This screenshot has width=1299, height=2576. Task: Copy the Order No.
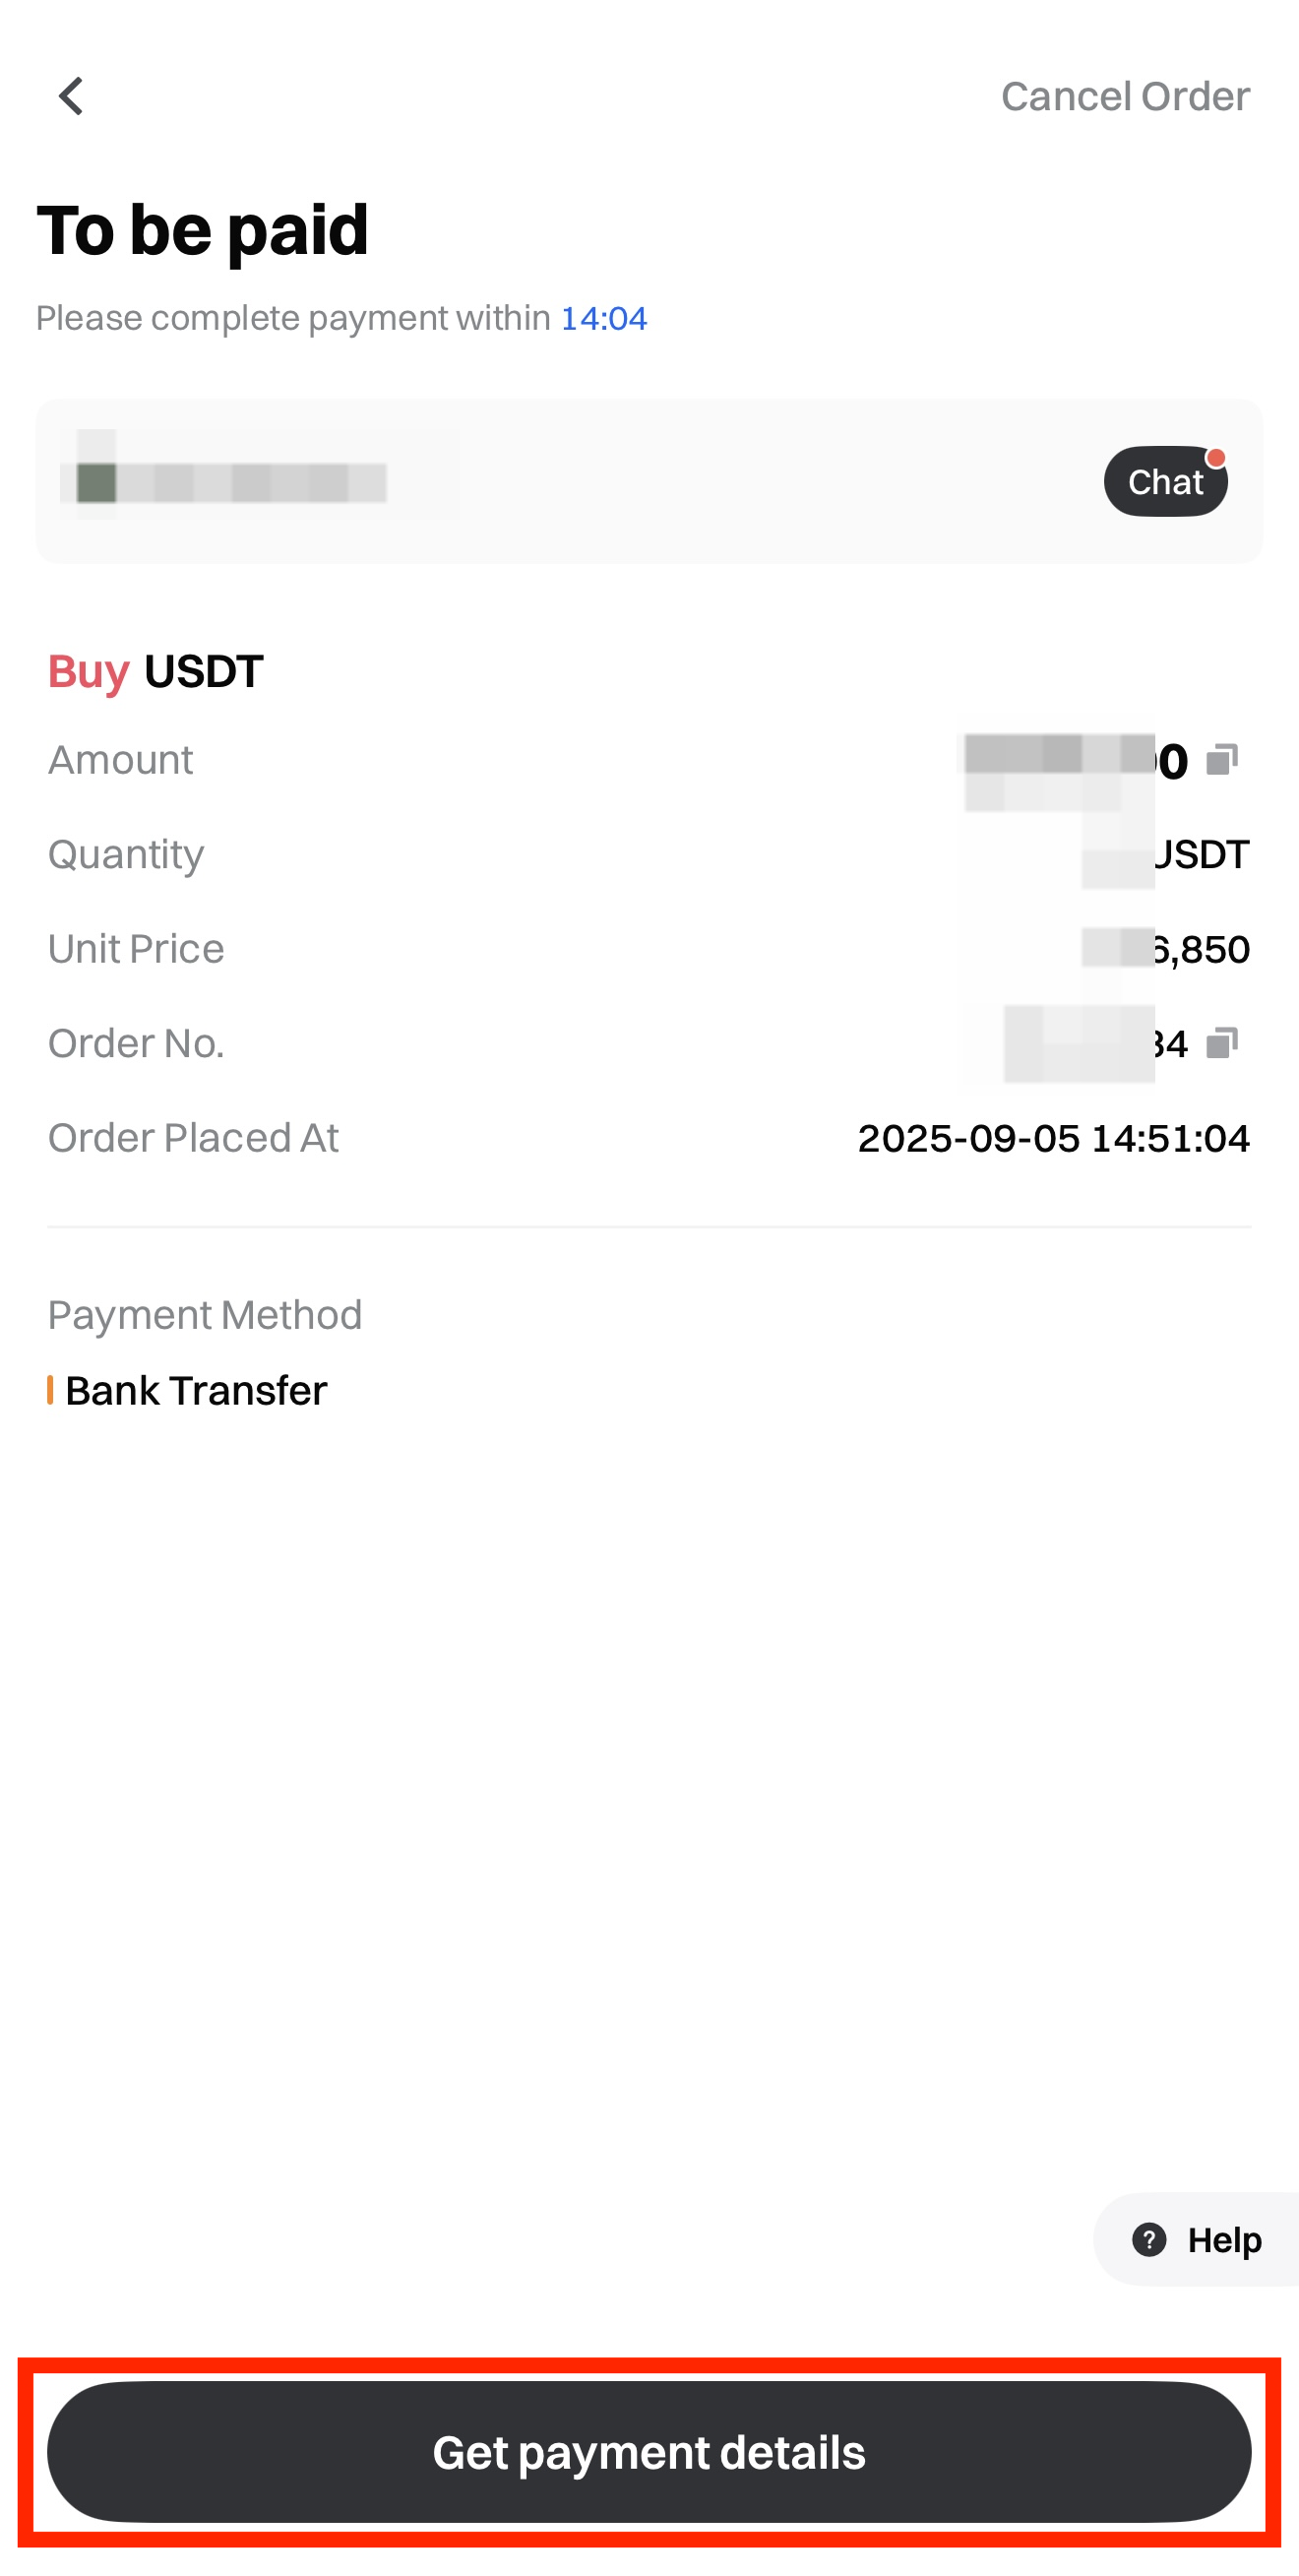tap(1221, 1043)
